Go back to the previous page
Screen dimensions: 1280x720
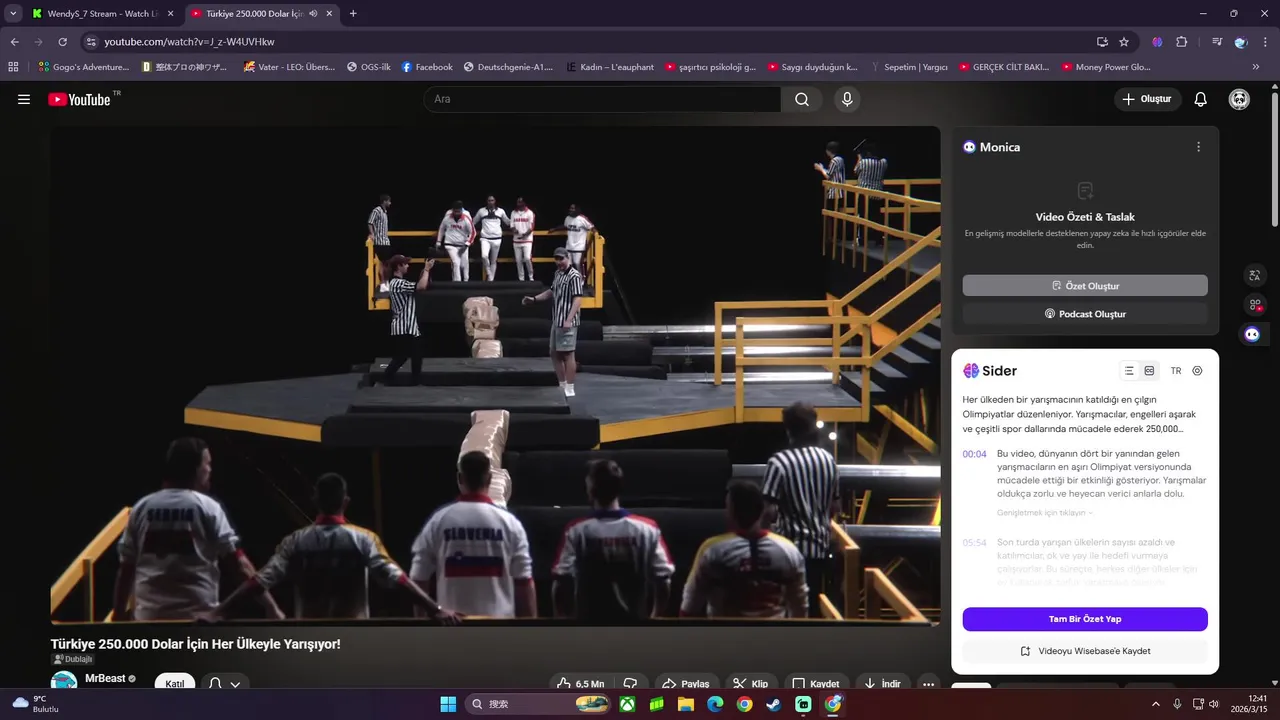tap(14, 42)
